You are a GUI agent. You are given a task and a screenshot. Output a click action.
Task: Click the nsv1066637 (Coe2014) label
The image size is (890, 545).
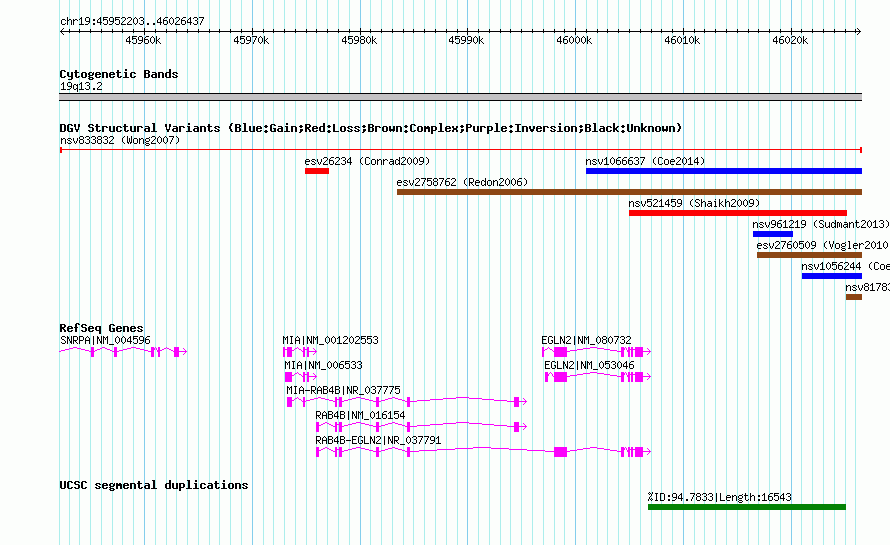pos(645,161)
